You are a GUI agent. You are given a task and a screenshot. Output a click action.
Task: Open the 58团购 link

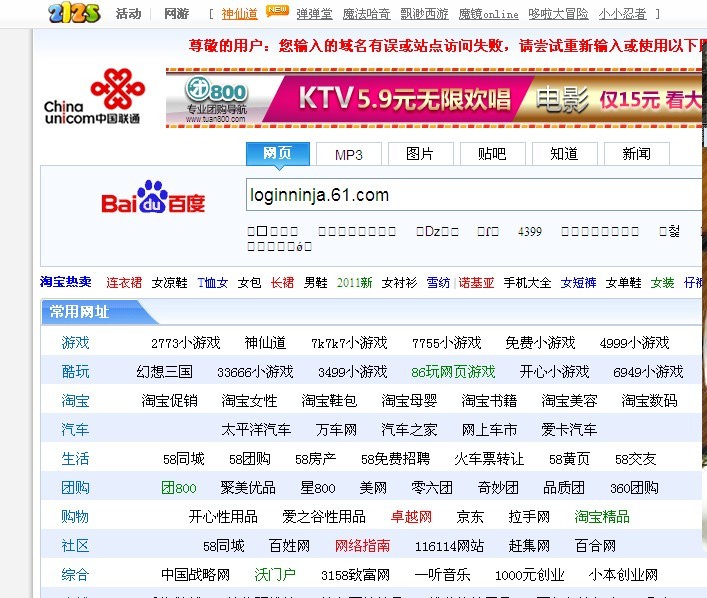coord(250,459)
